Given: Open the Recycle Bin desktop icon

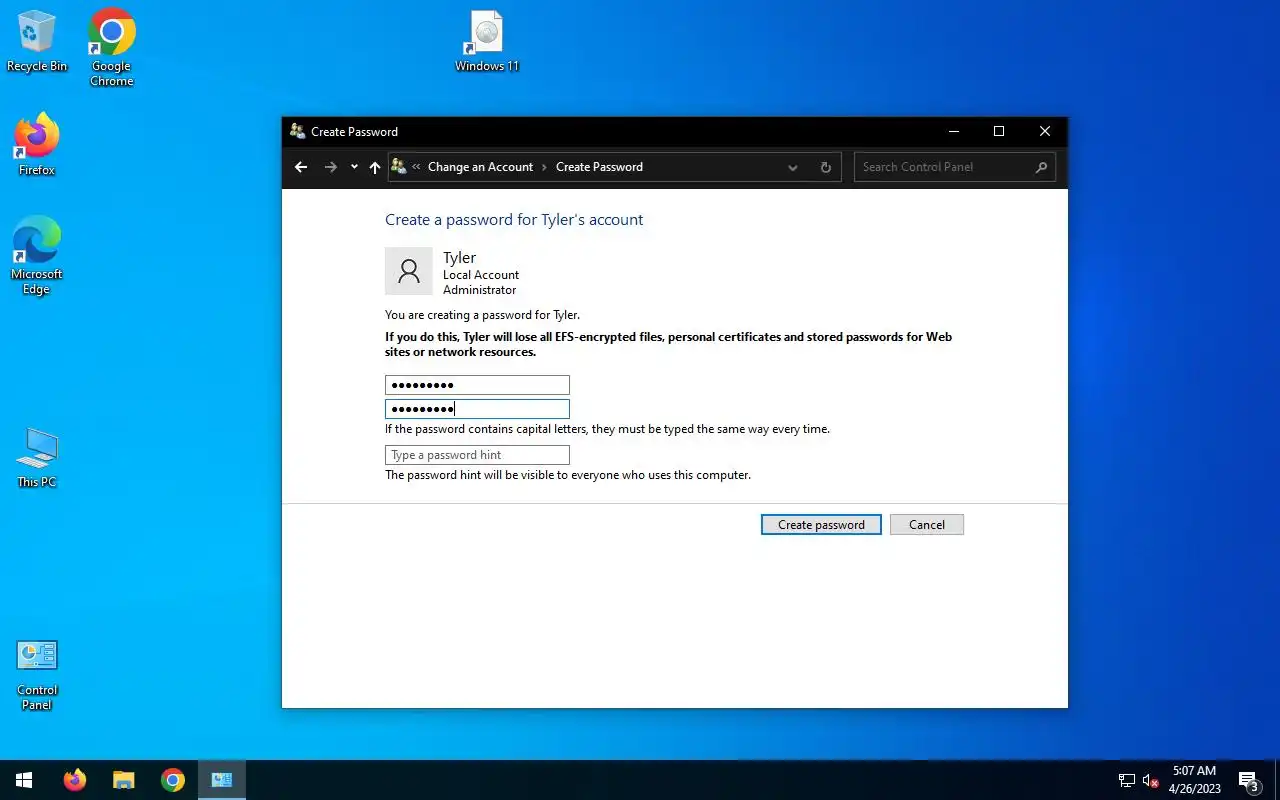Looking at the screenshot, I should tap(37, 42).
